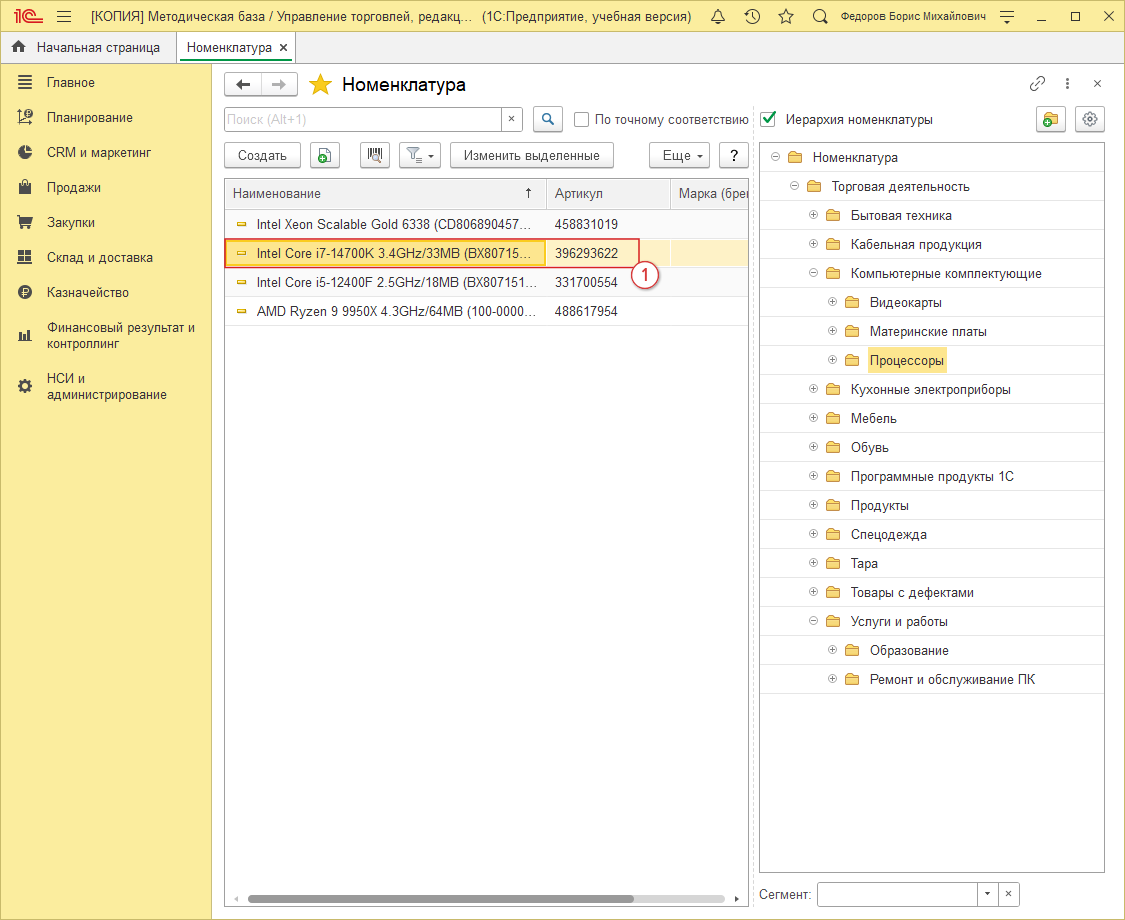Open hierarchy settings gear icon
The height and width of the screenshot is (920, 1125).
(x=1090, y=119)
